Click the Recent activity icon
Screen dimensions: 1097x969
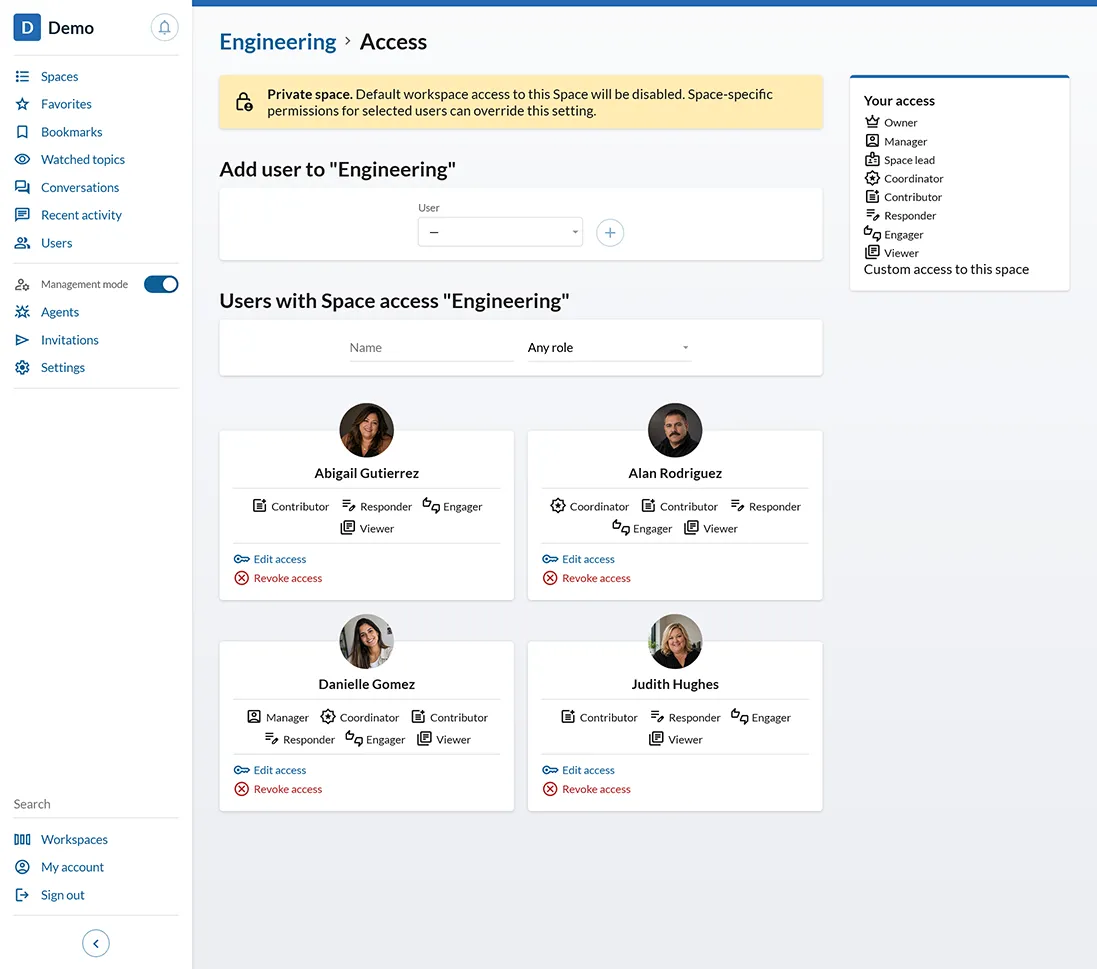tap(22, 215)
